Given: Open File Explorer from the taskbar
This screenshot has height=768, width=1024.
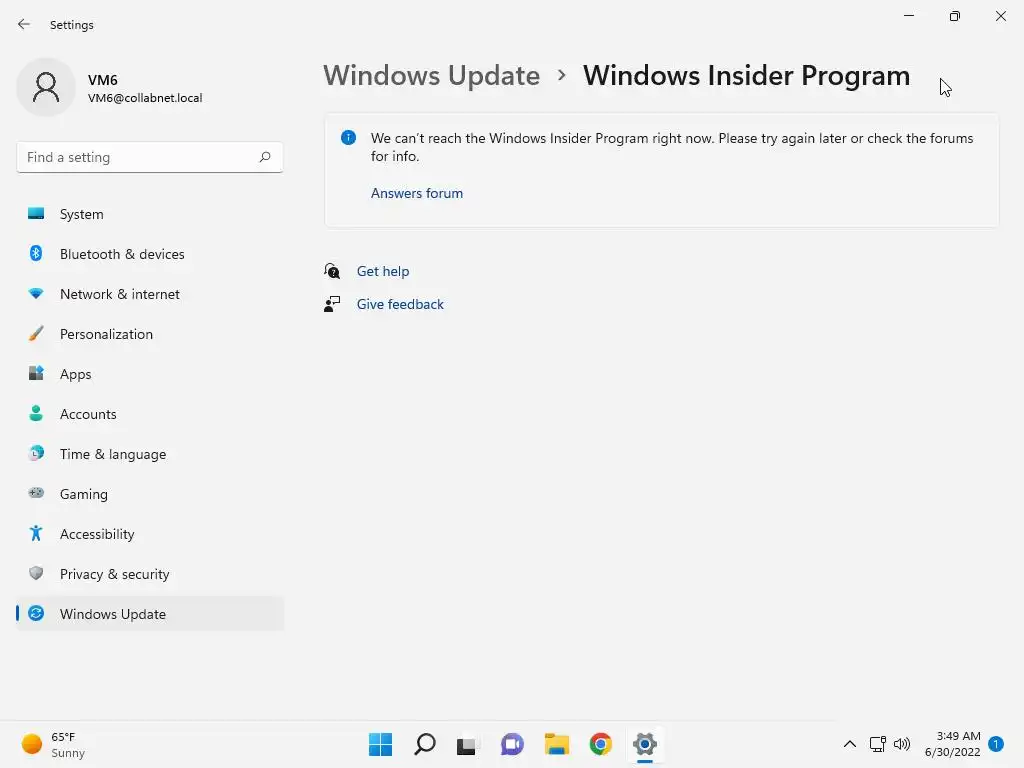Looking at the screenshot, I should pyautogui.click(x=556, y=744).
